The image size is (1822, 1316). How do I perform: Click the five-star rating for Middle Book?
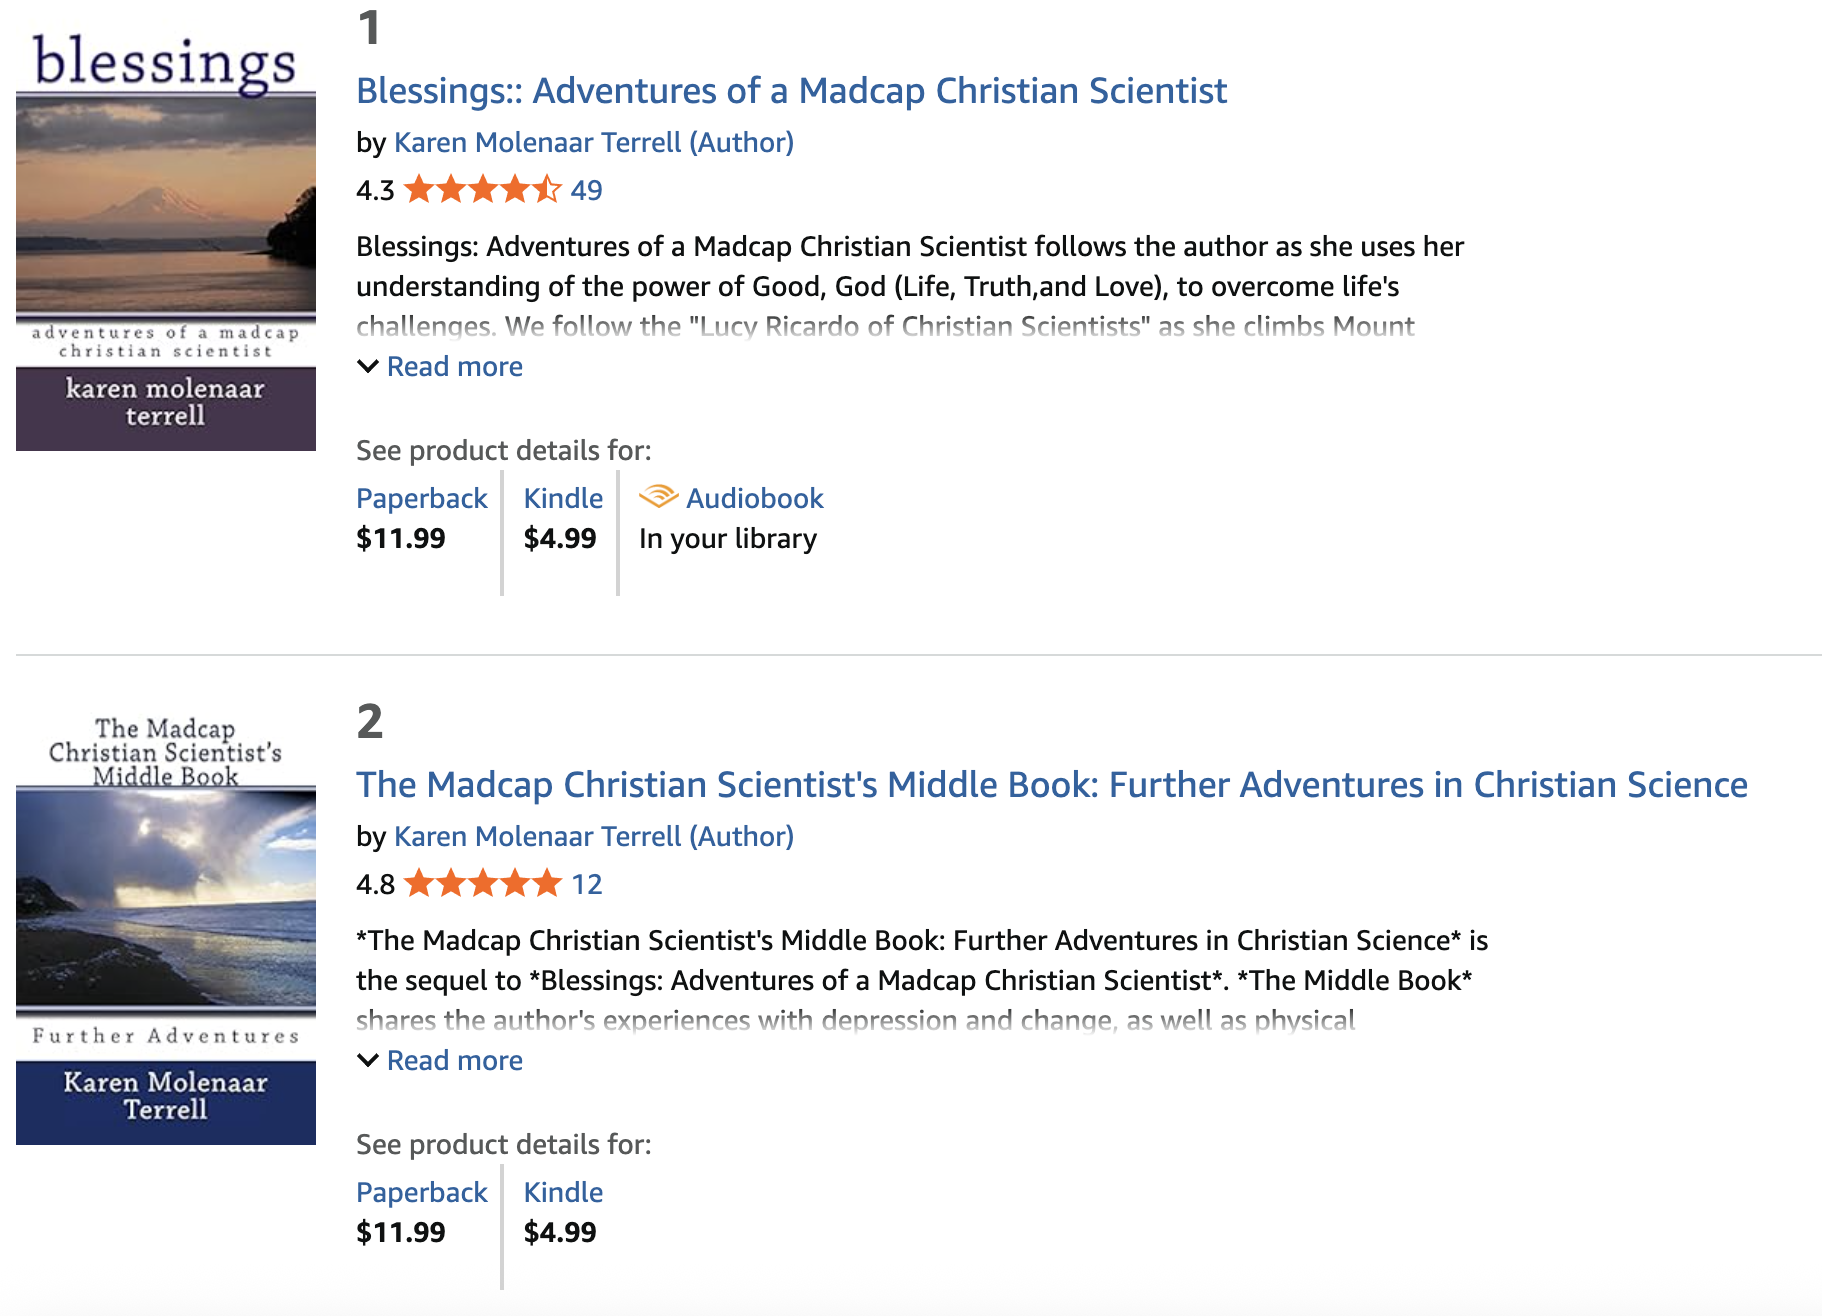point(482,883)
